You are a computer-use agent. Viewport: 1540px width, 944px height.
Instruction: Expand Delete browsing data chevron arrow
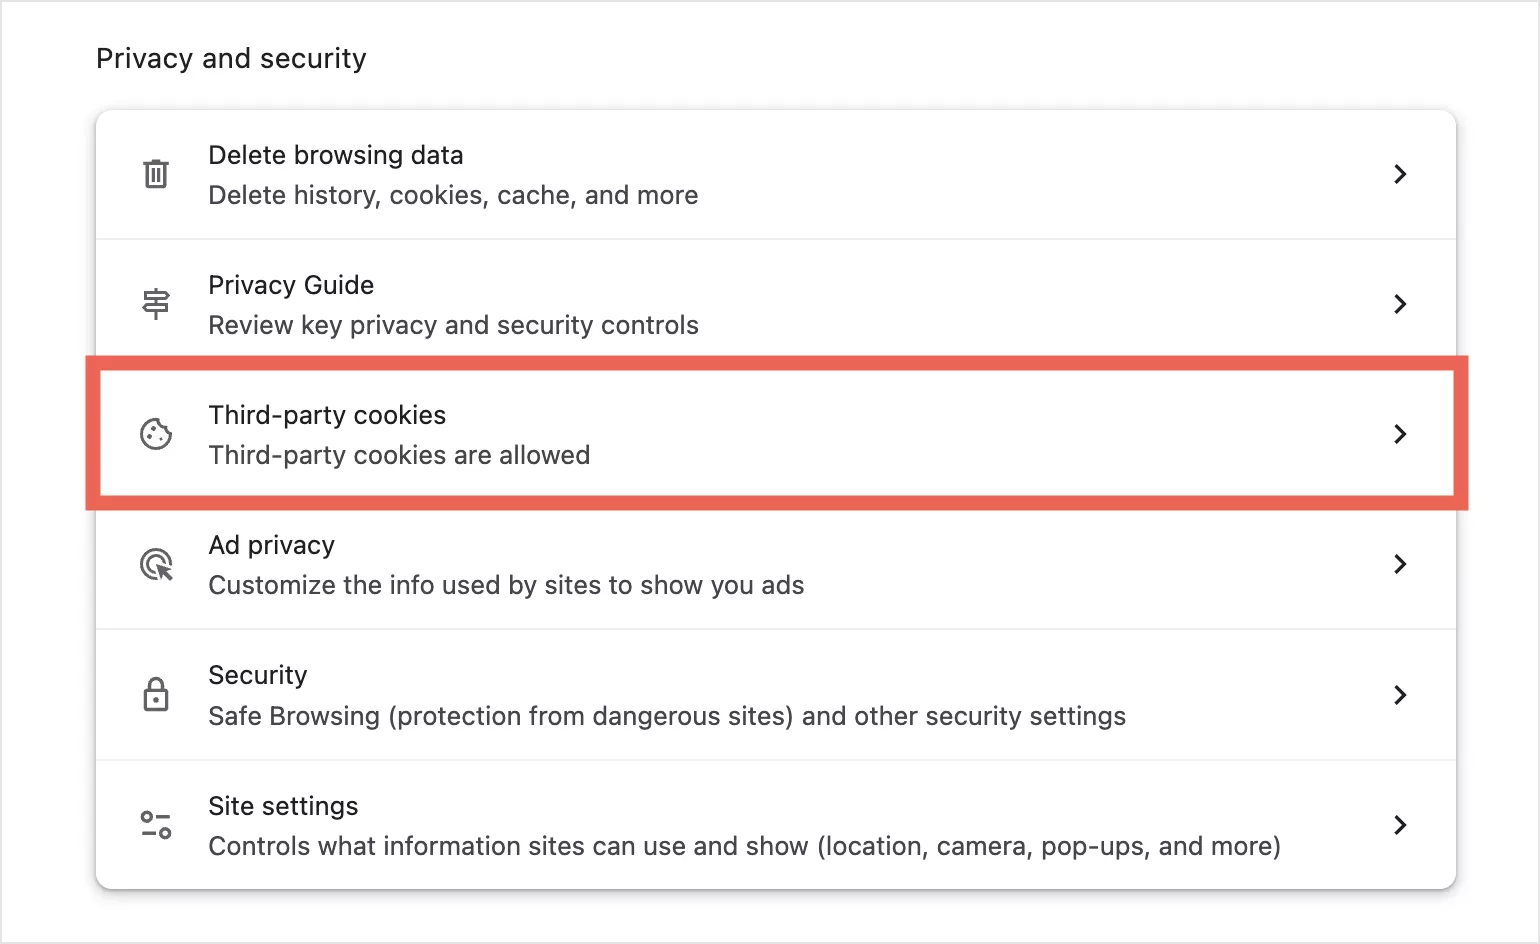pyautogui.click(x=1400, y=174)
